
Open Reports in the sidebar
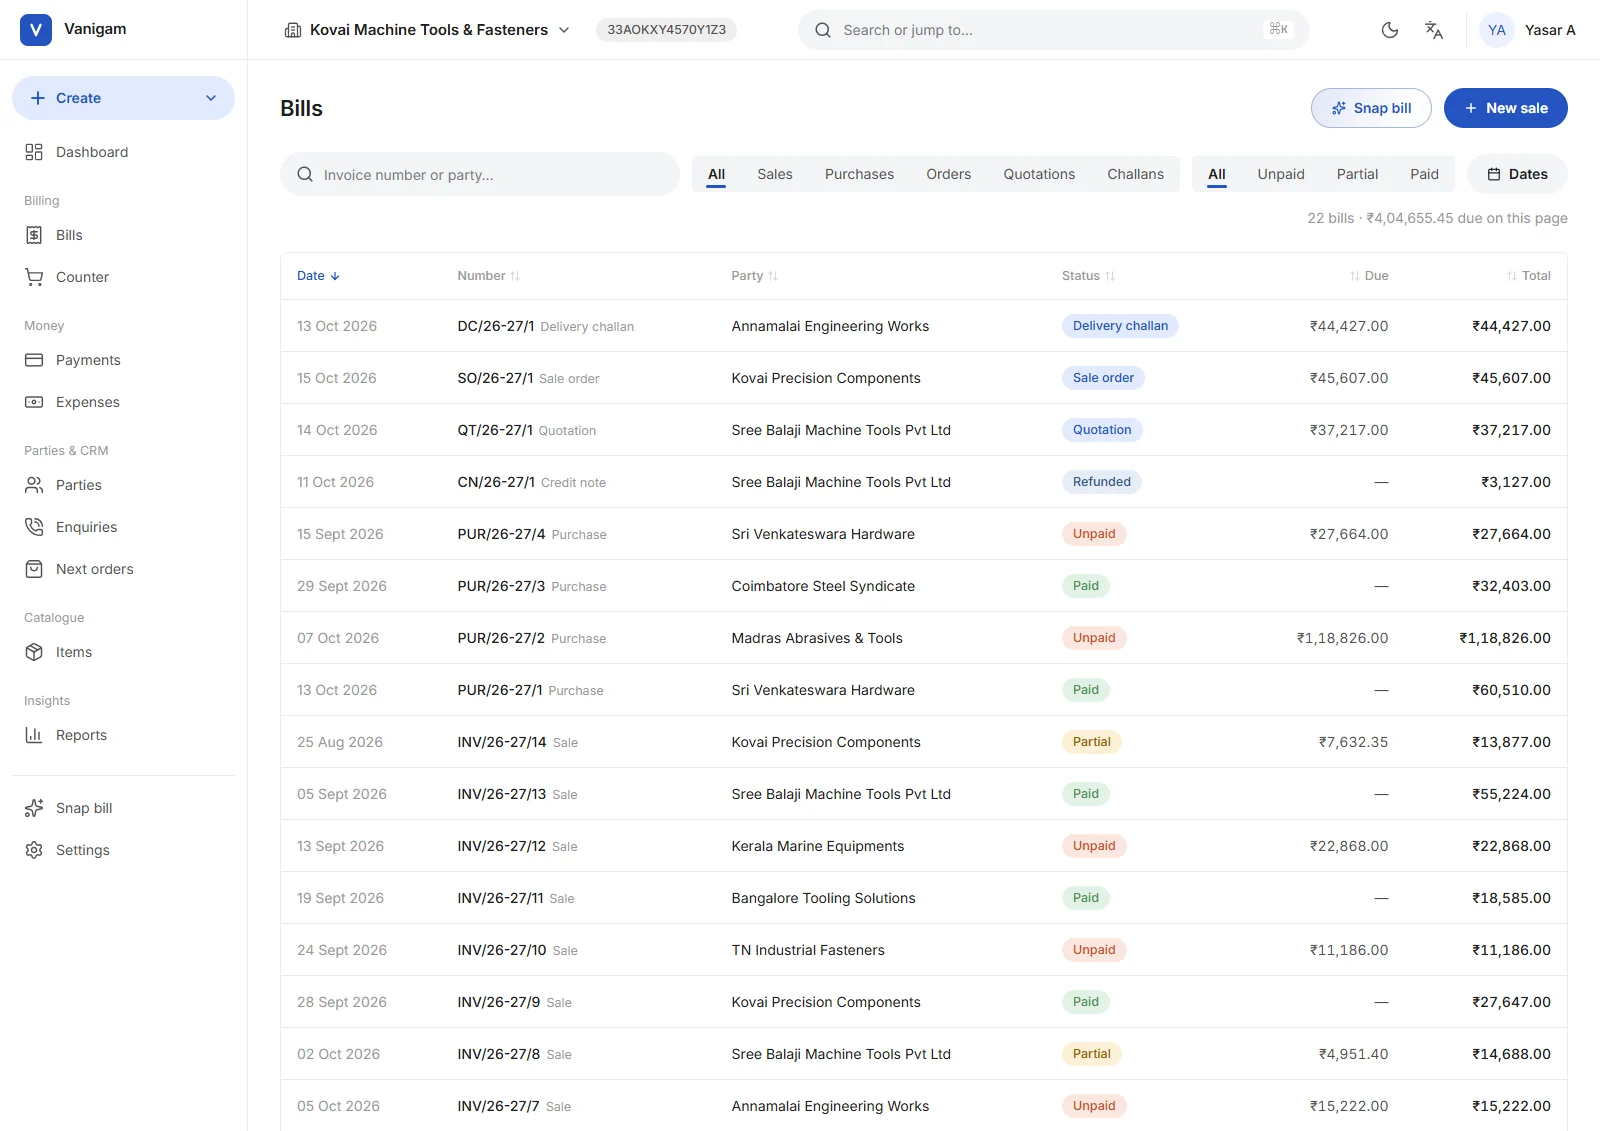click(123, 735)
